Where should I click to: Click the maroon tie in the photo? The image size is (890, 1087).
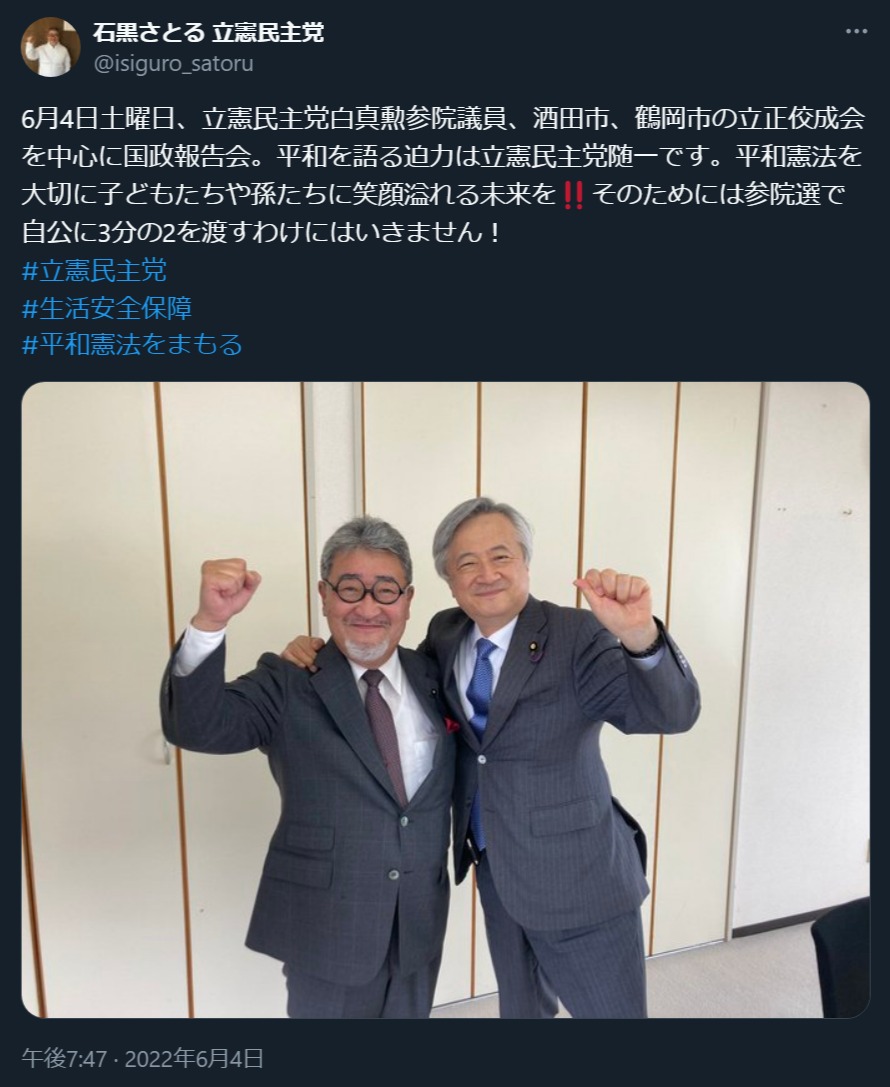click(x=385, y=733)
